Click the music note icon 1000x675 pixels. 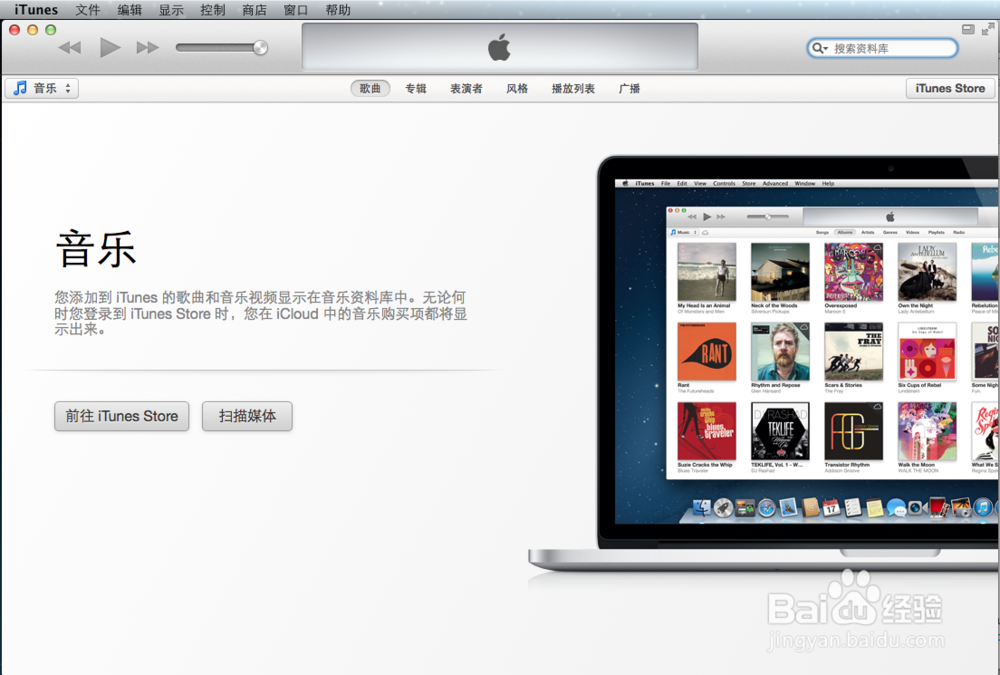pos(20,88)
